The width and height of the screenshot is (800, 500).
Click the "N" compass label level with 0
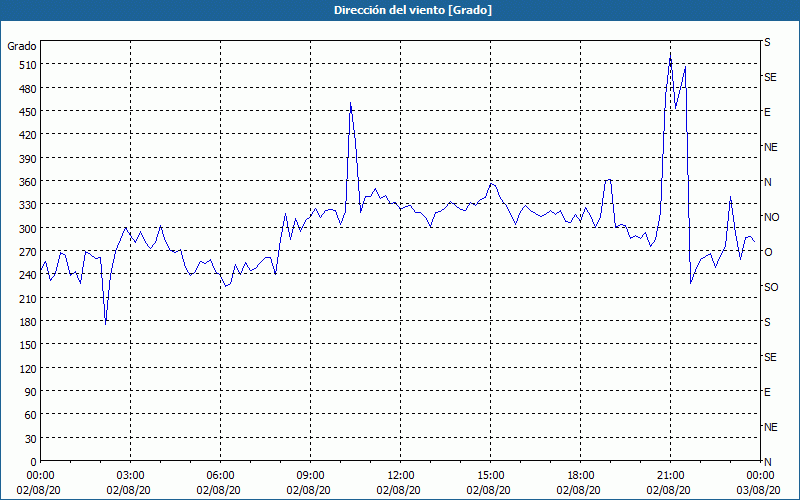768,462
